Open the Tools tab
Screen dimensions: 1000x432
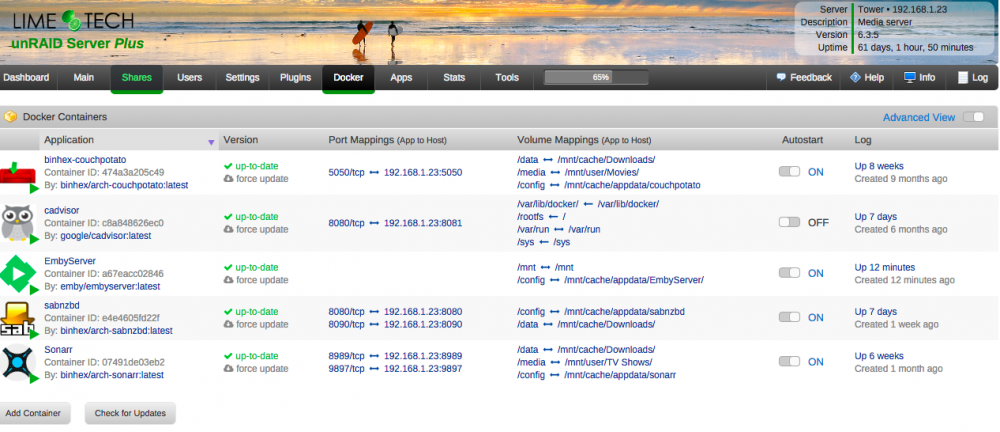click(x=507, y=77)
